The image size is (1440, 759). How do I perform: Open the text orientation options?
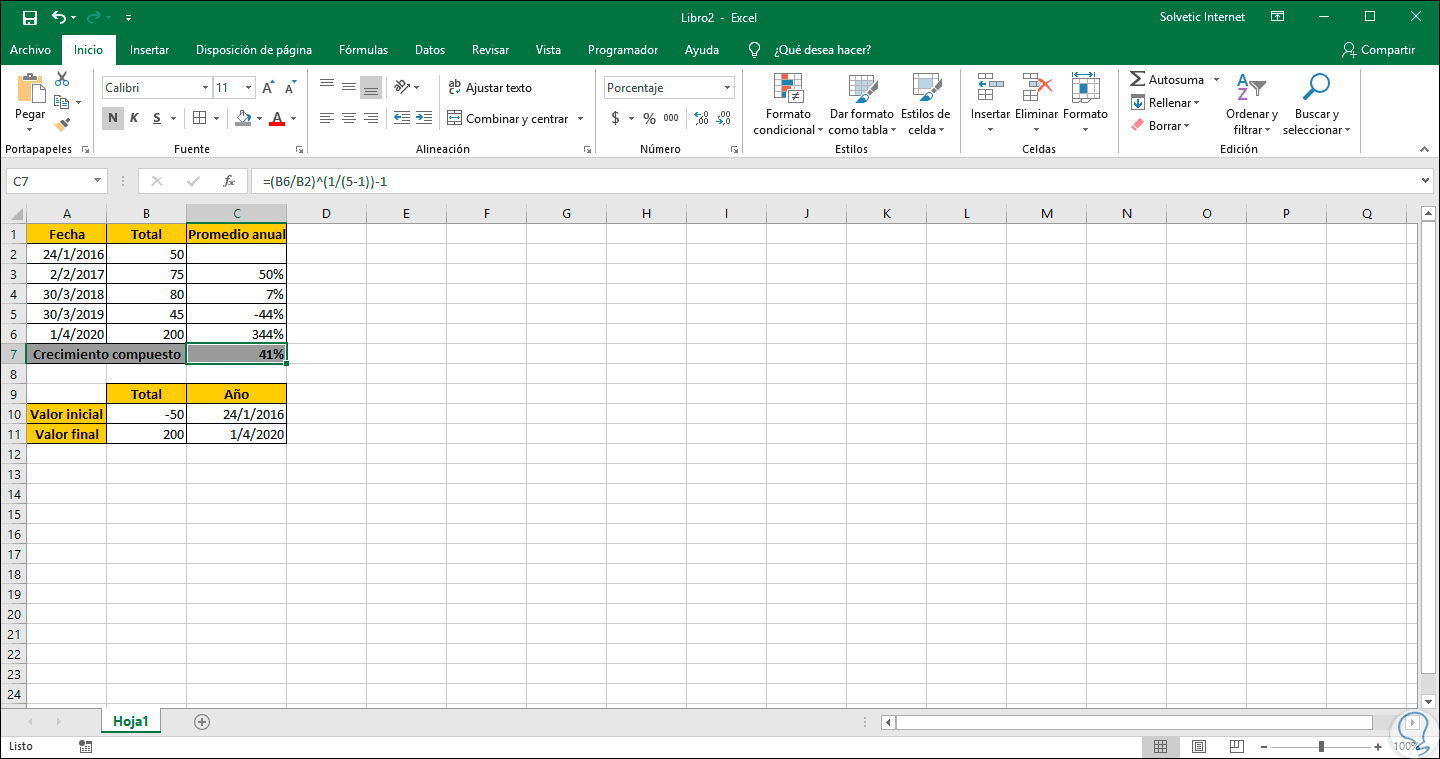(x=401, y=87)
